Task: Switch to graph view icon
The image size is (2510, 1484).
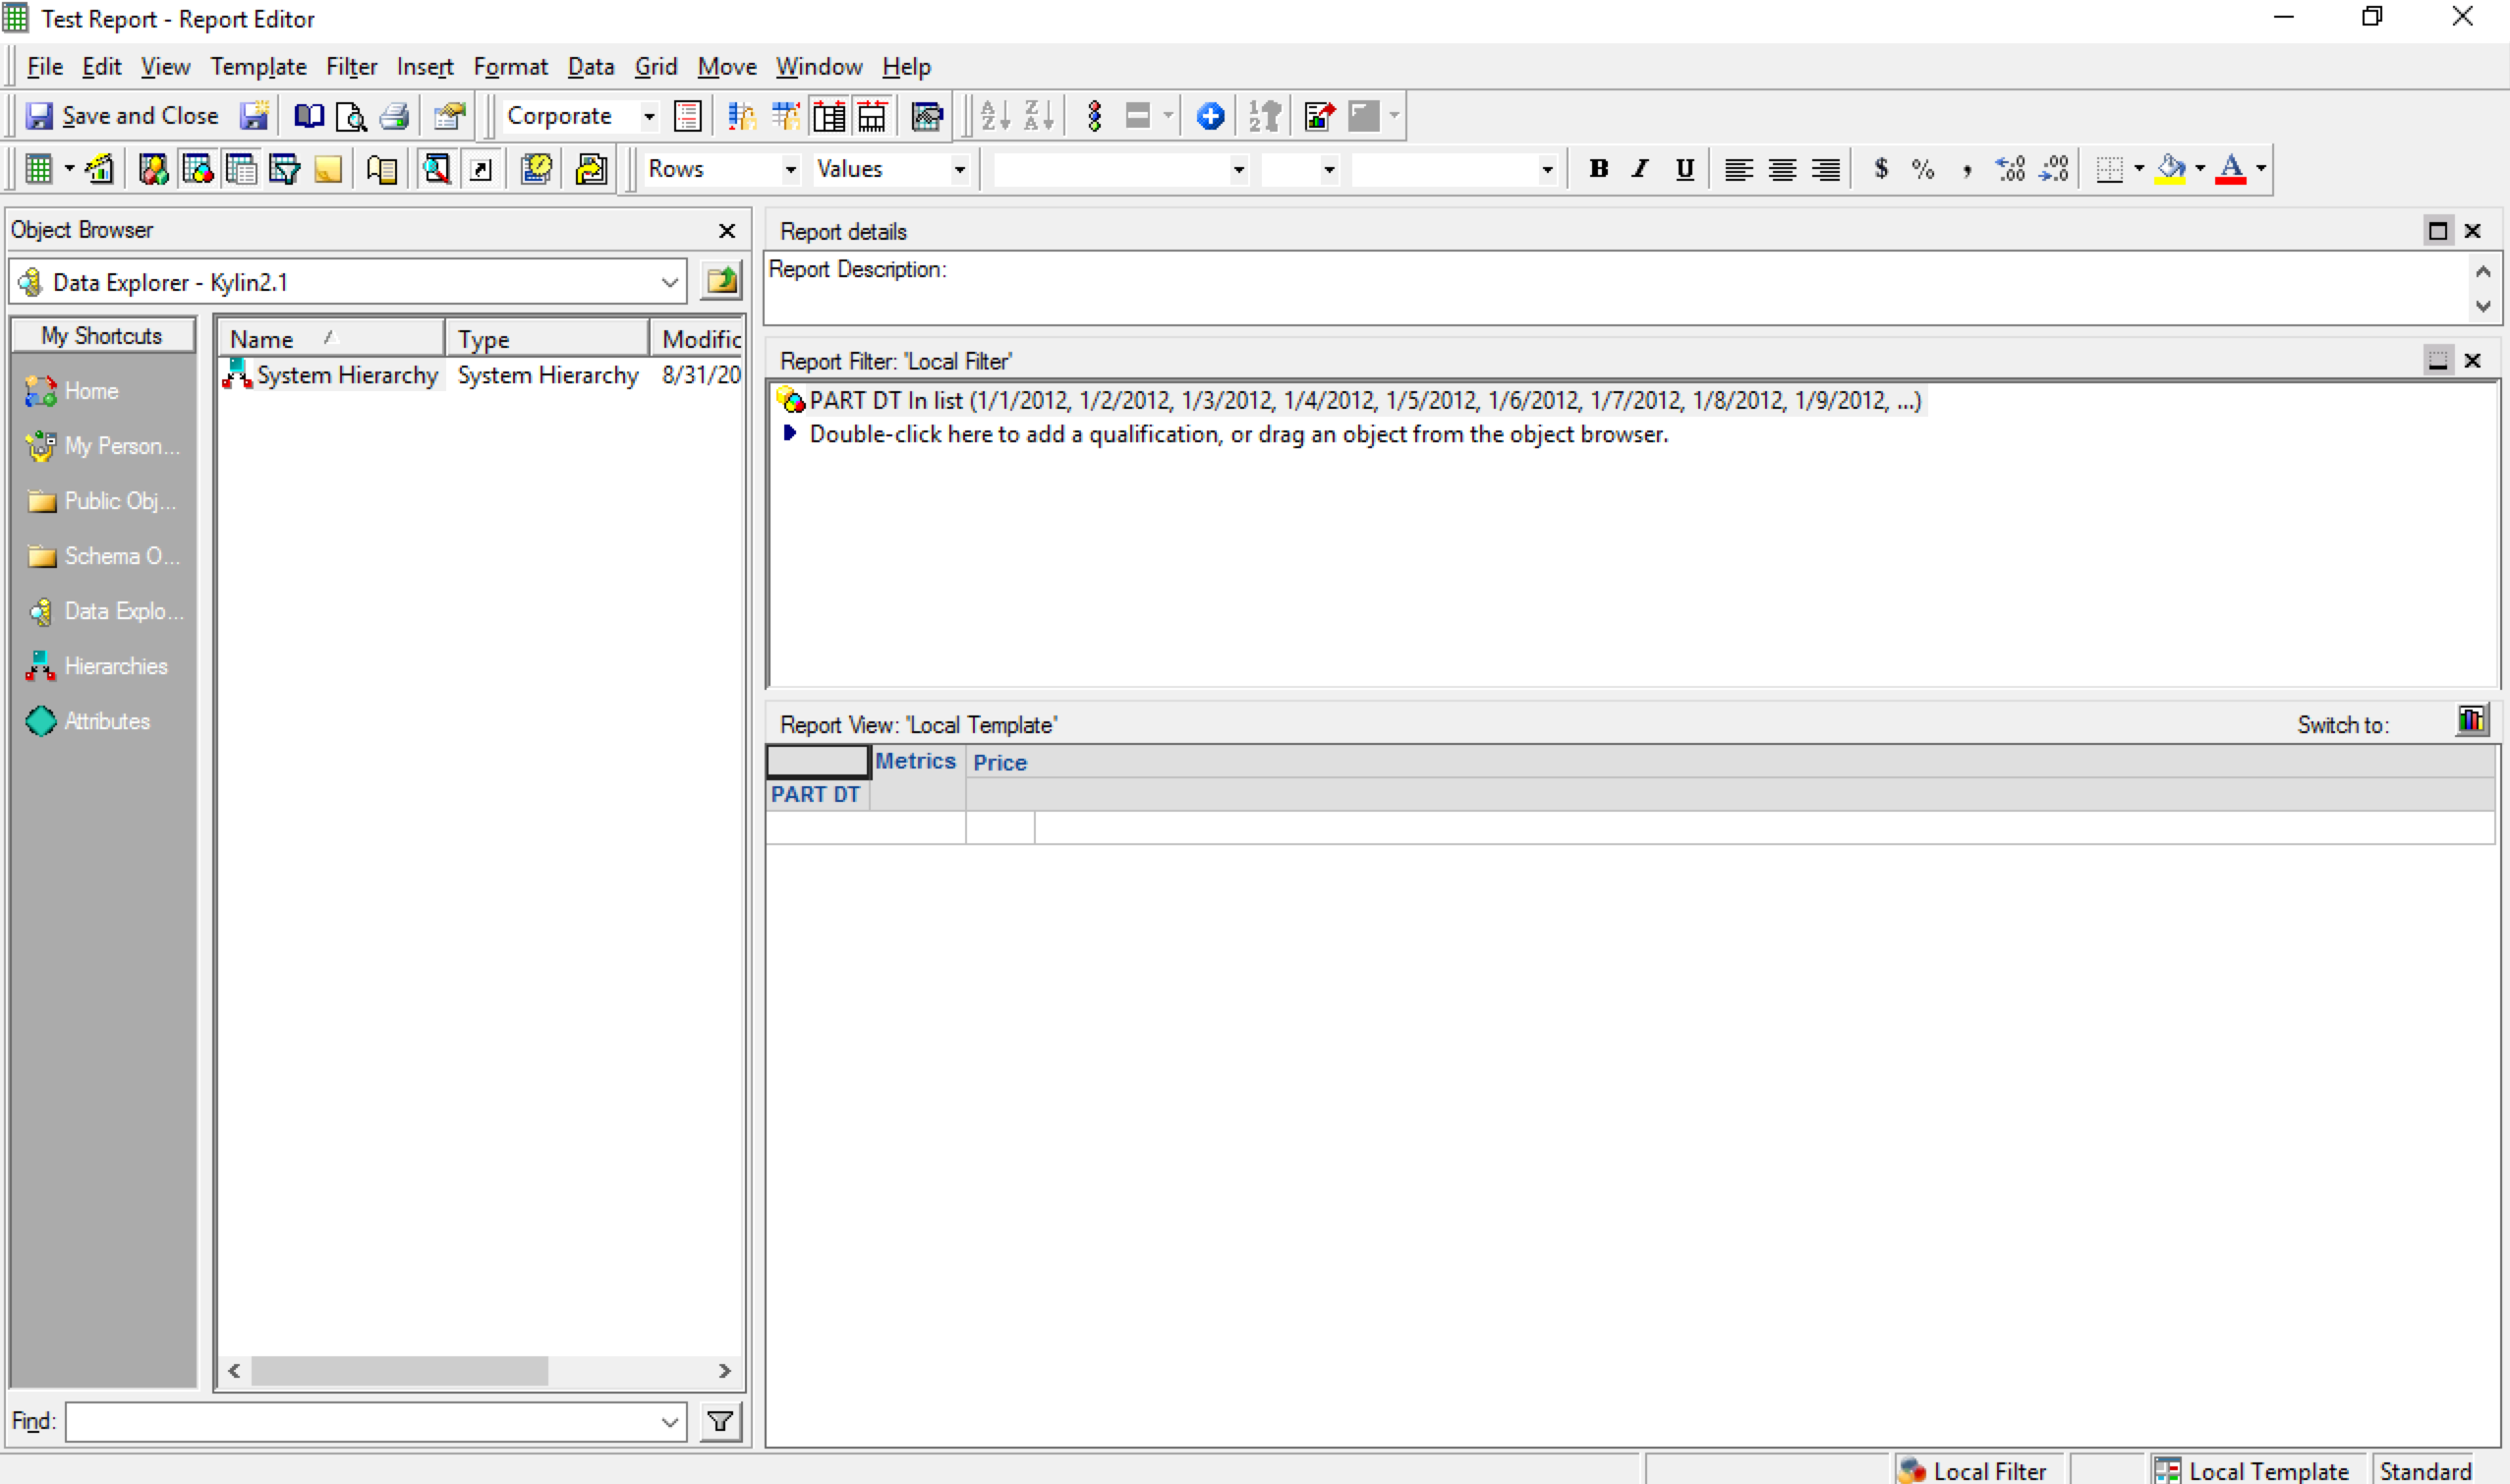Action: tap(2471, 720)
